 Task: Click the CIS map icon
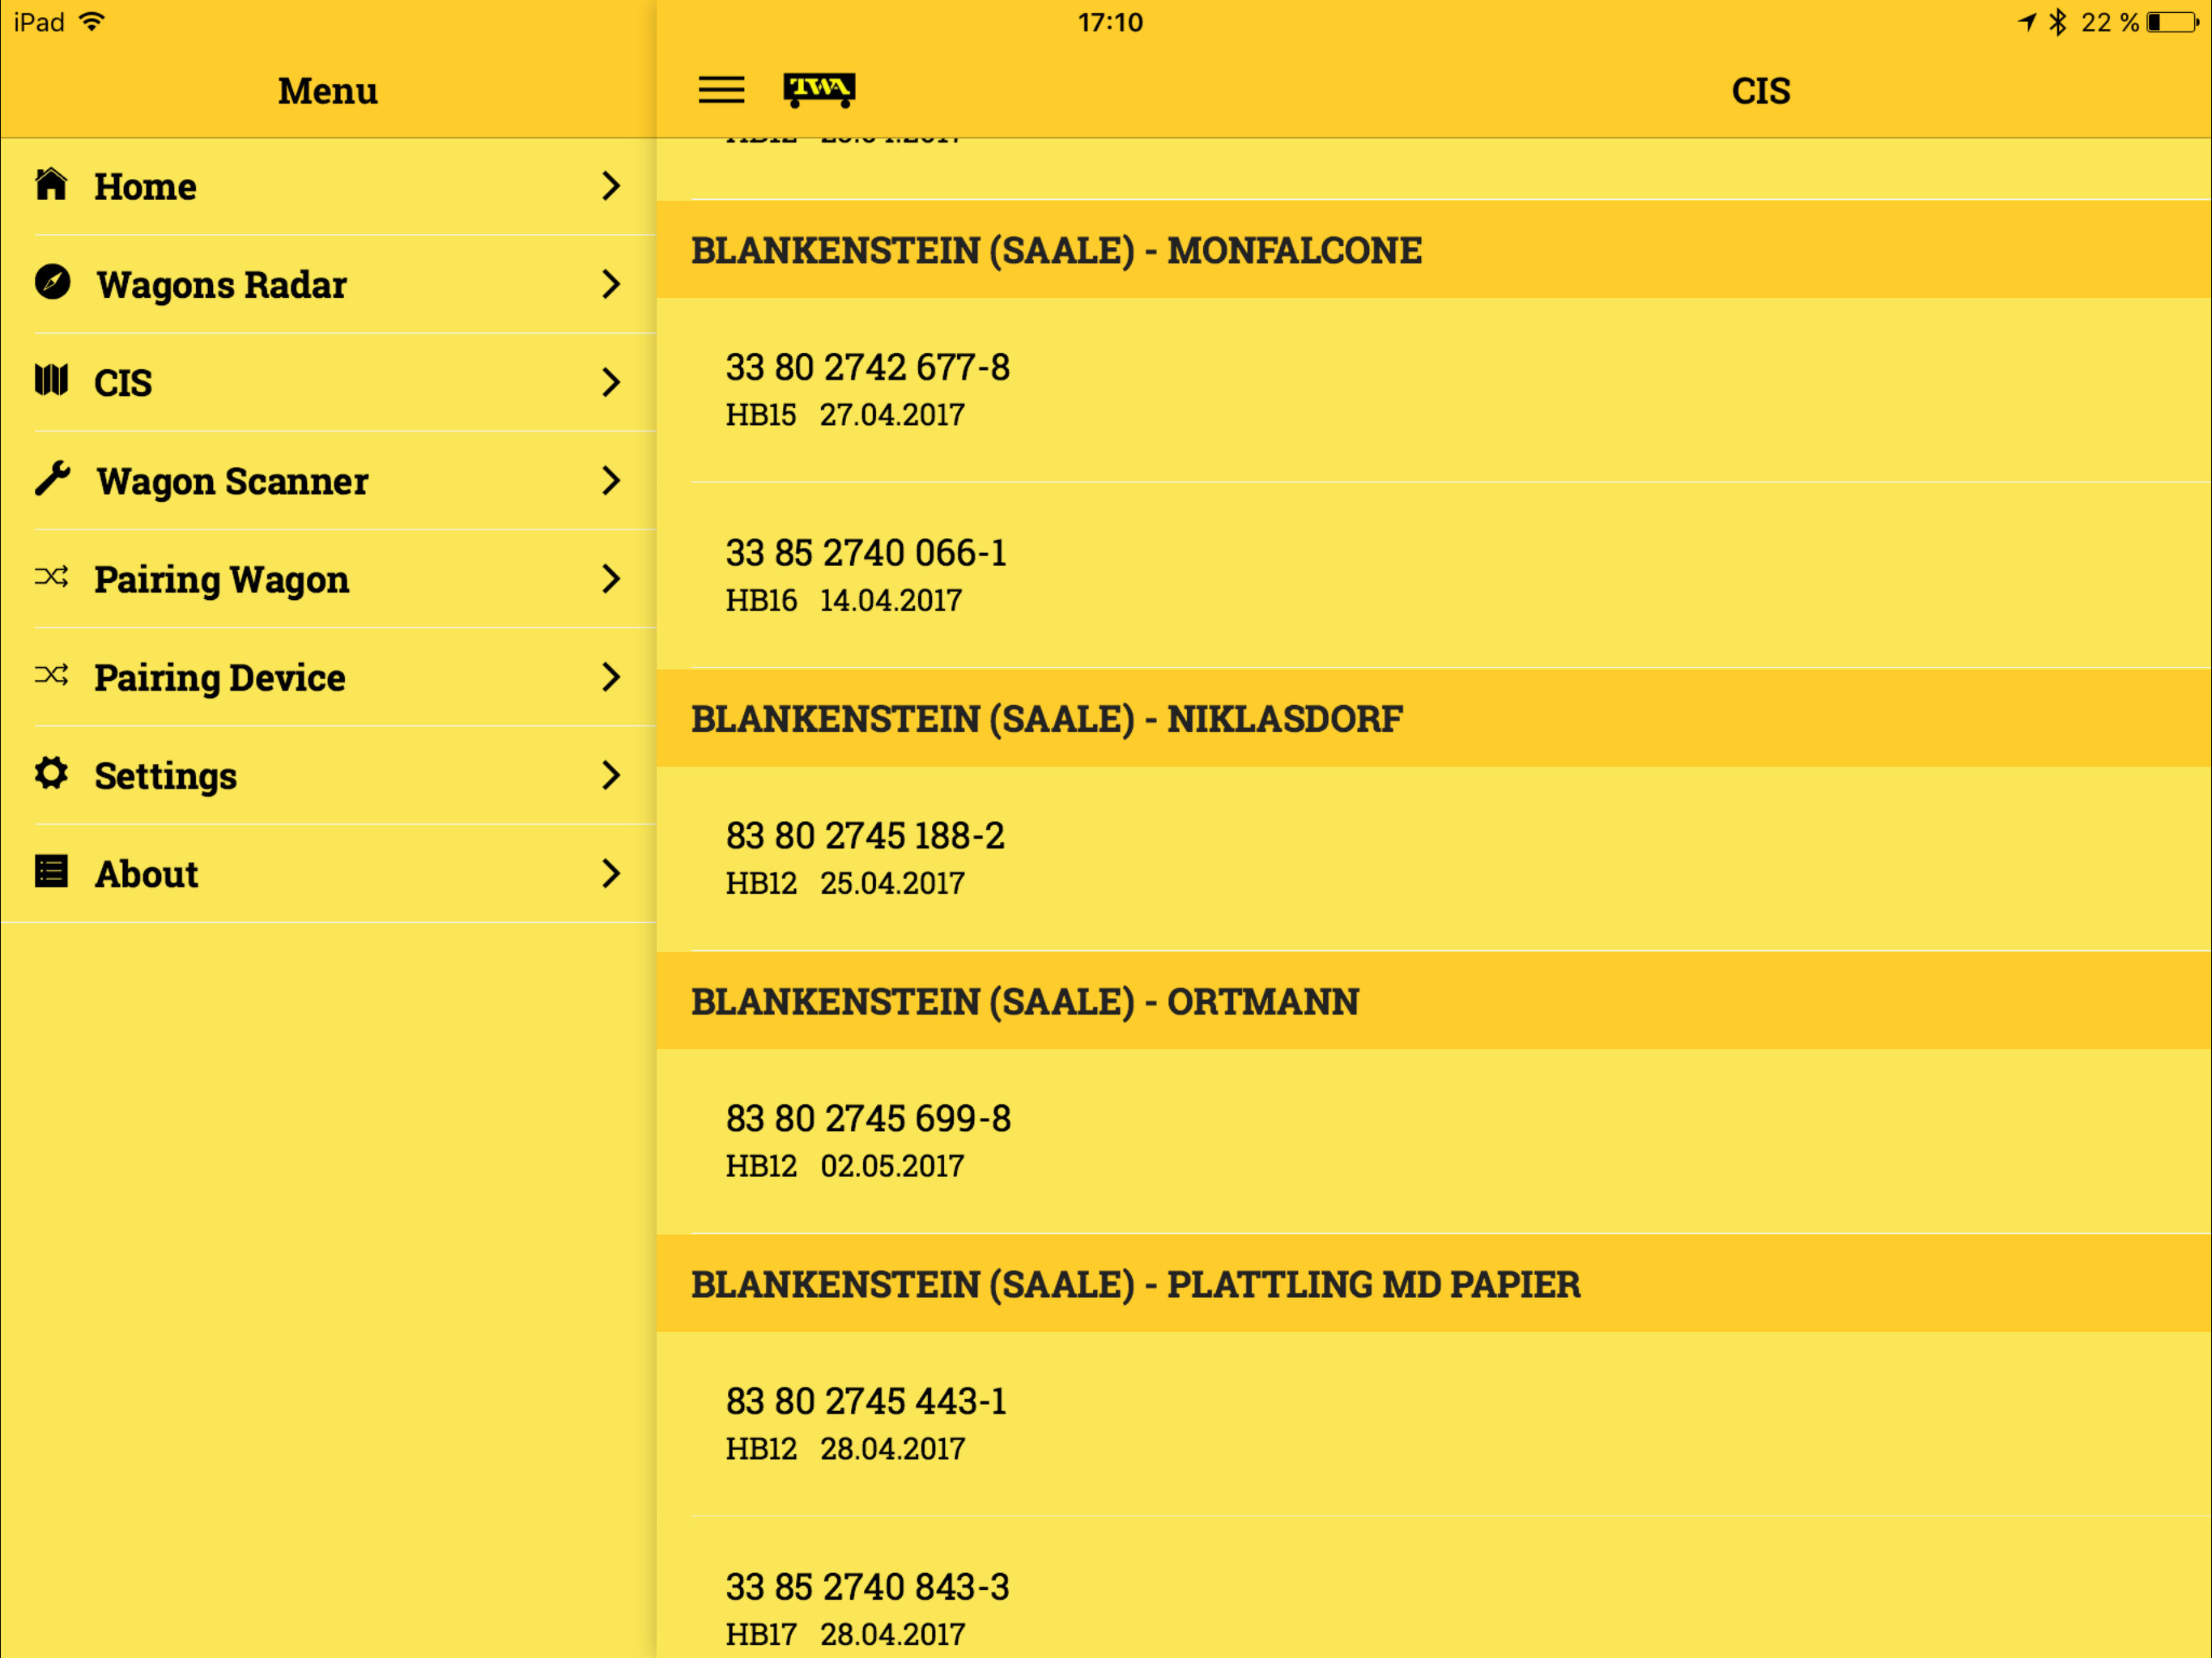coord(51,380)
